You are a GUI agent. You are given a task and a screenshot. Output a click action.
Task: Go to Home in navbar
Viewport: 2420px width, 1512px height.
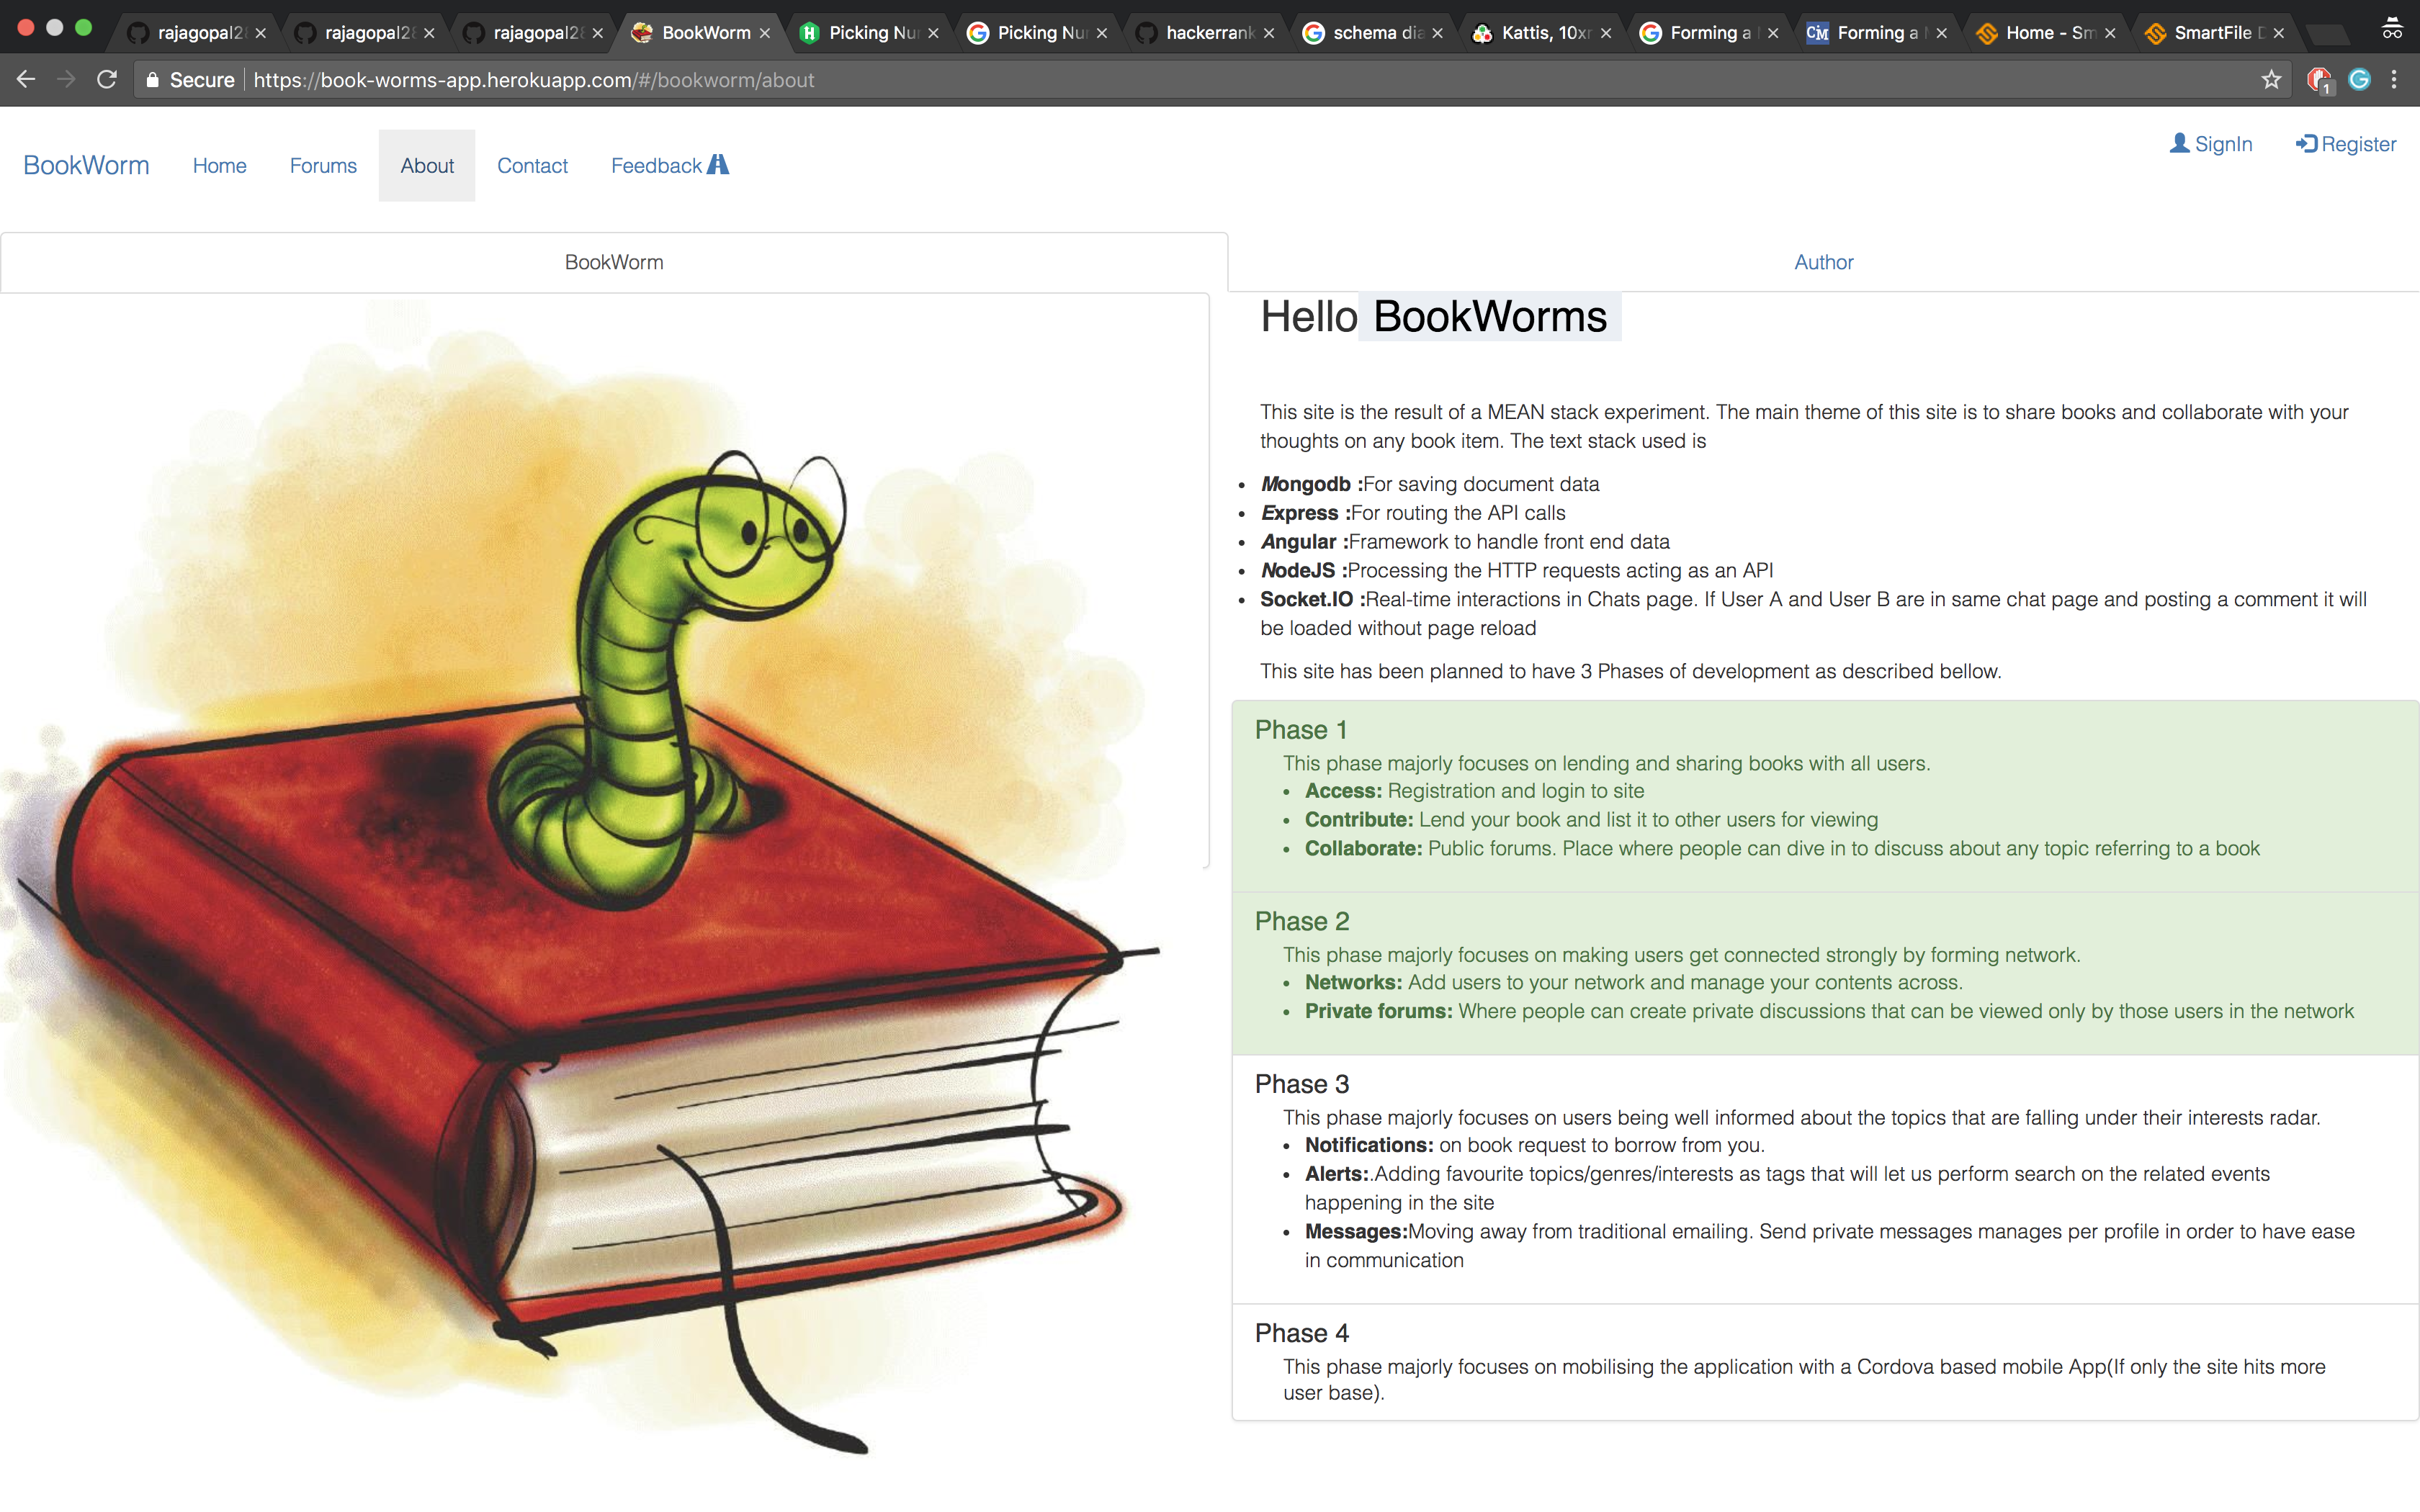(219, 166)
